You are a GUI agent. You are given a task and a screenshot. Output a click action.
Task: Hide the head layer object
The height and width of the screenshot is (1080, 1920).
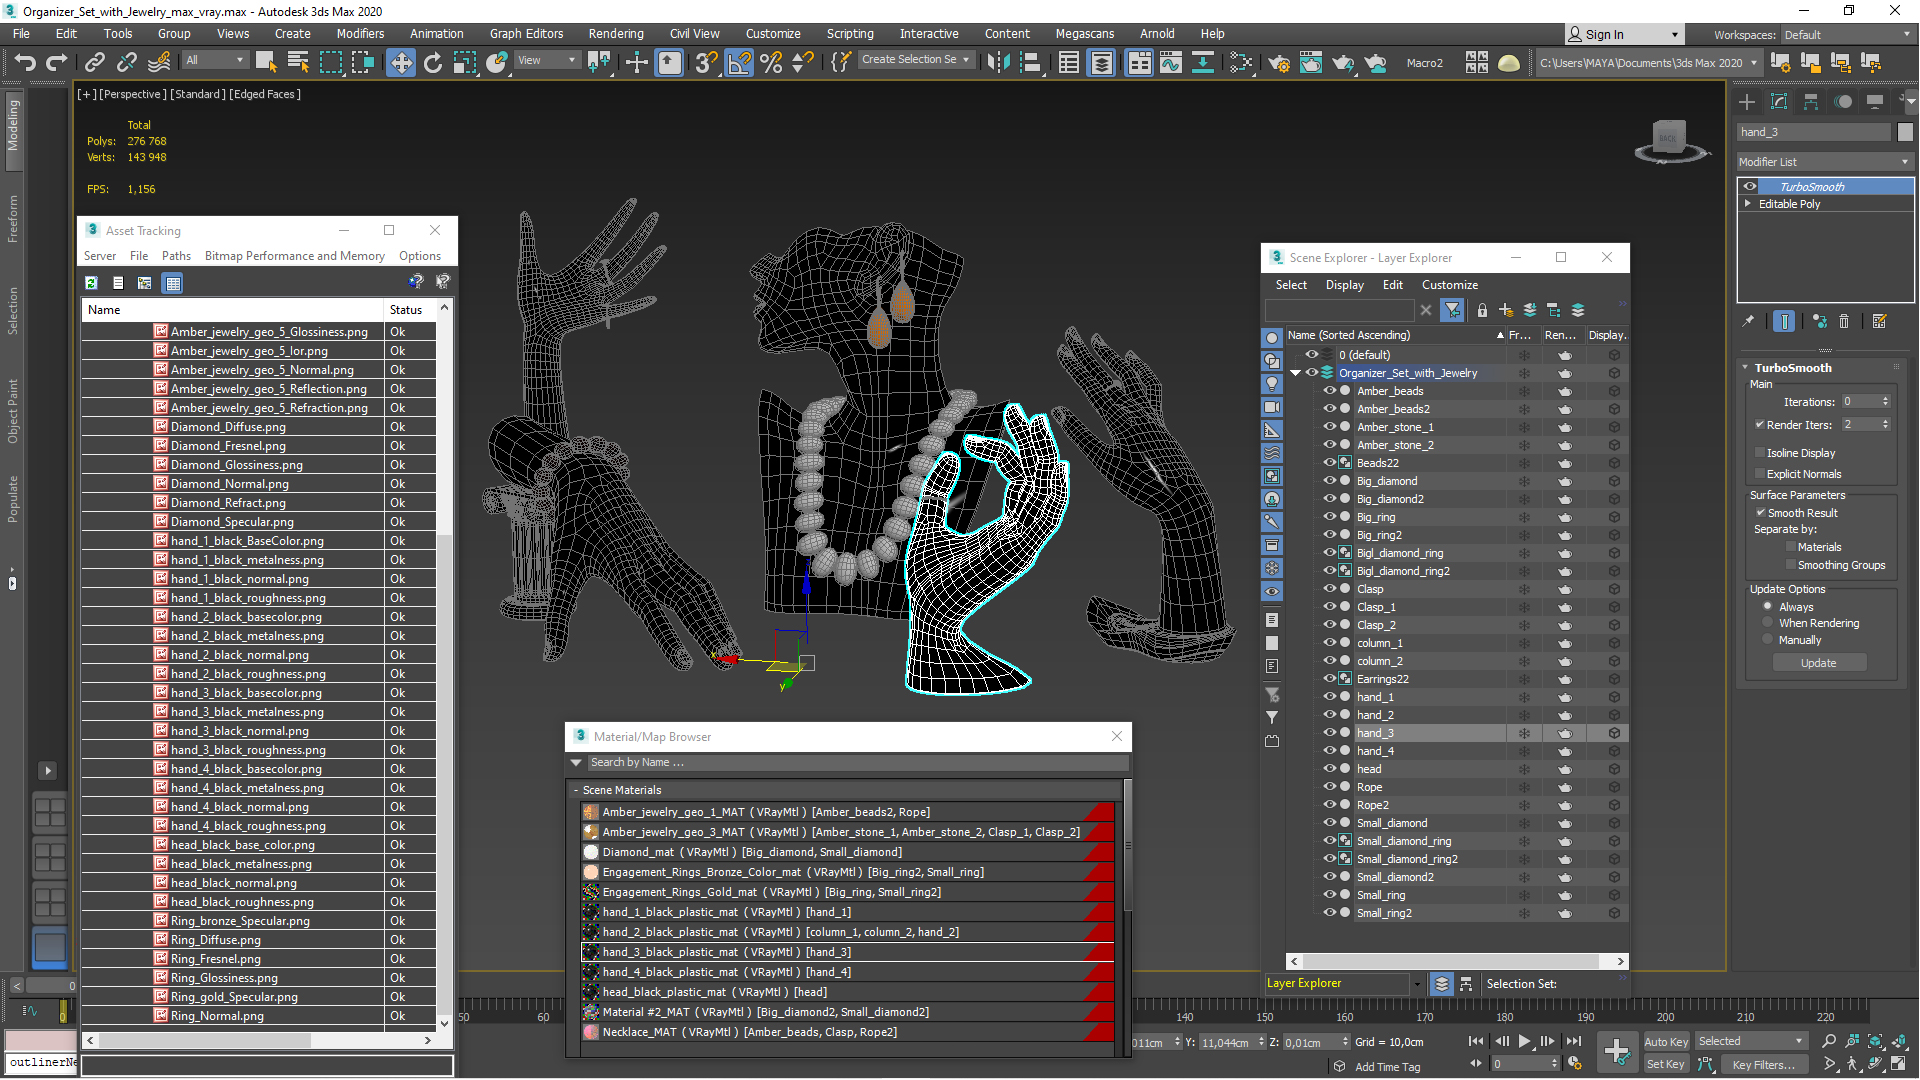[1329, 769]
